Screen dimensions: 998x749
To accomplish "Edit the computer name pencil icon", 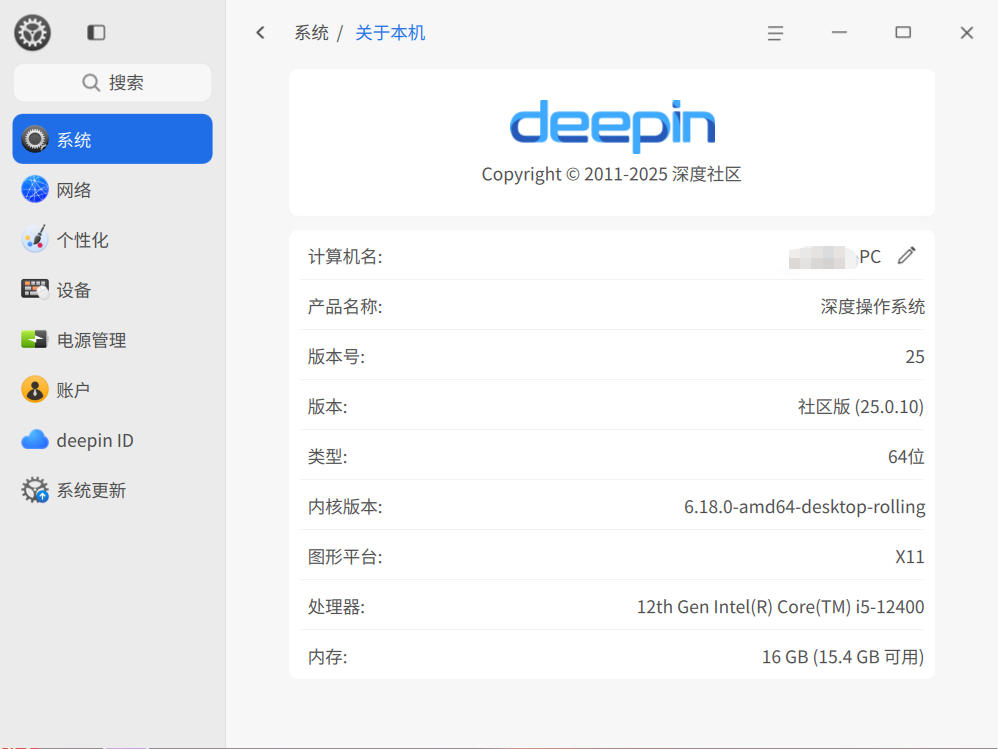I will pos(907,255).
